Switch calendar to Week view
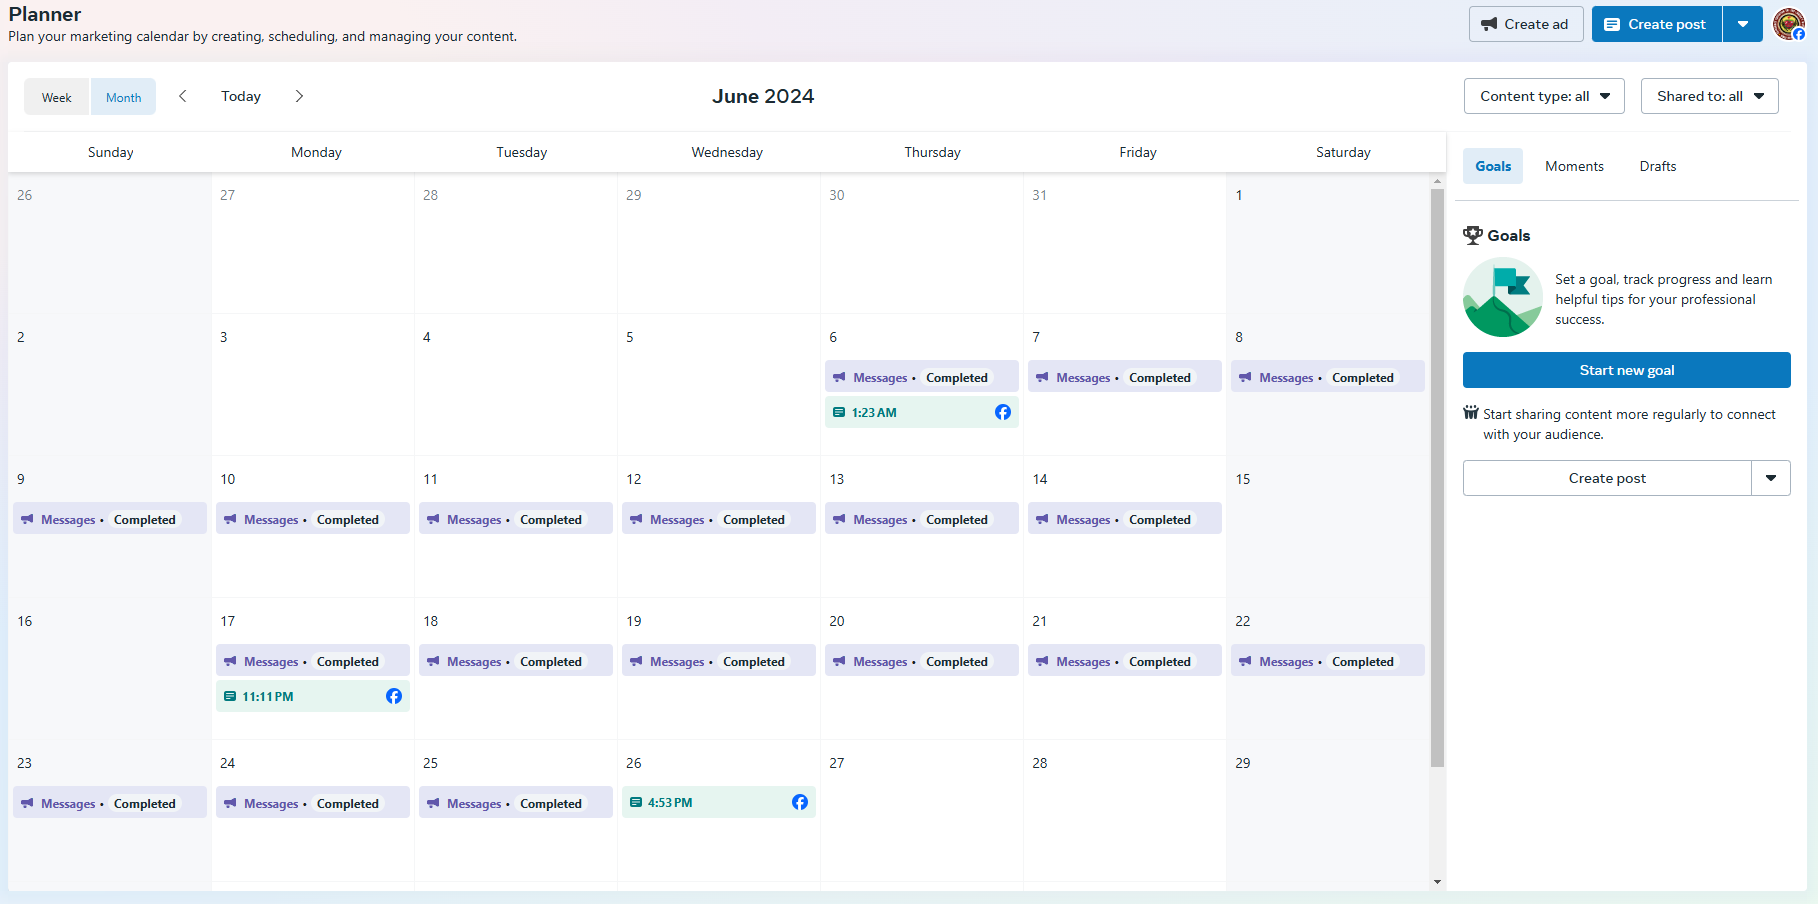The width and height of the screenshot is (1818, 904). (x=56, y=97)
